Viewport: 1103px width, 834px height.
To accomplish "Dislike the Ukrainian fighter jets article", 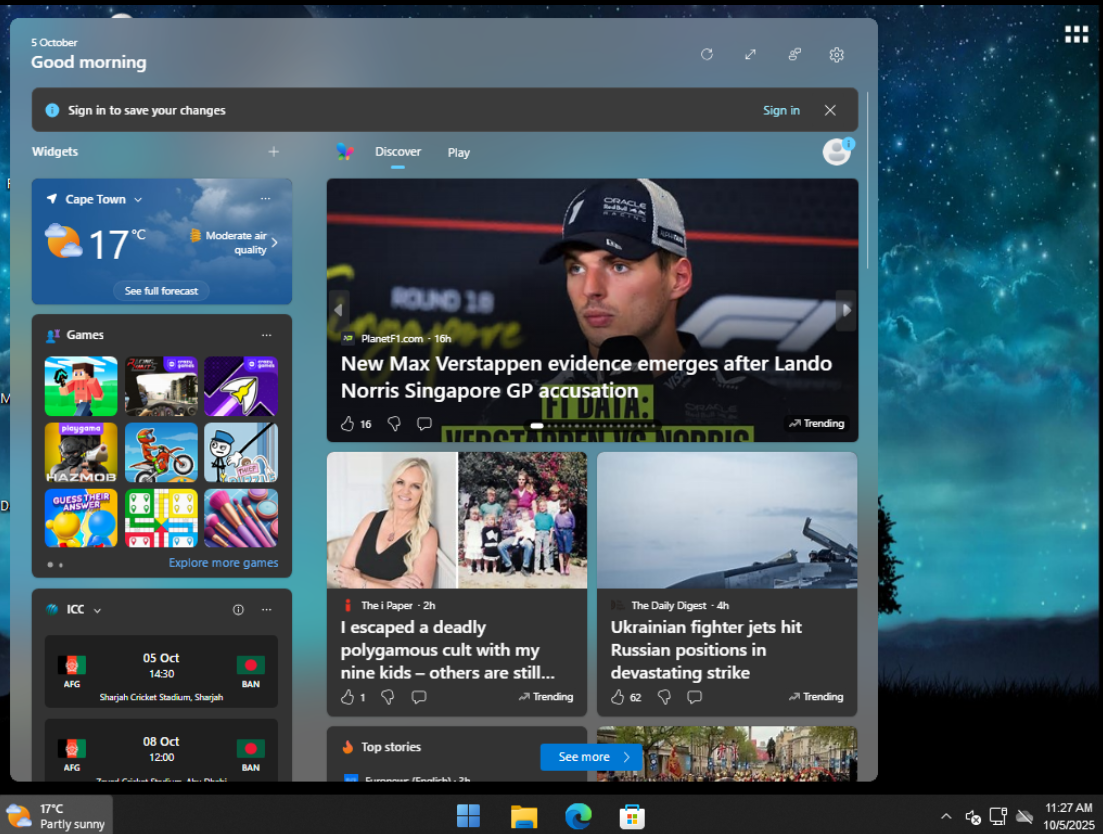I will pyautogui.click(x=664, y=697).
